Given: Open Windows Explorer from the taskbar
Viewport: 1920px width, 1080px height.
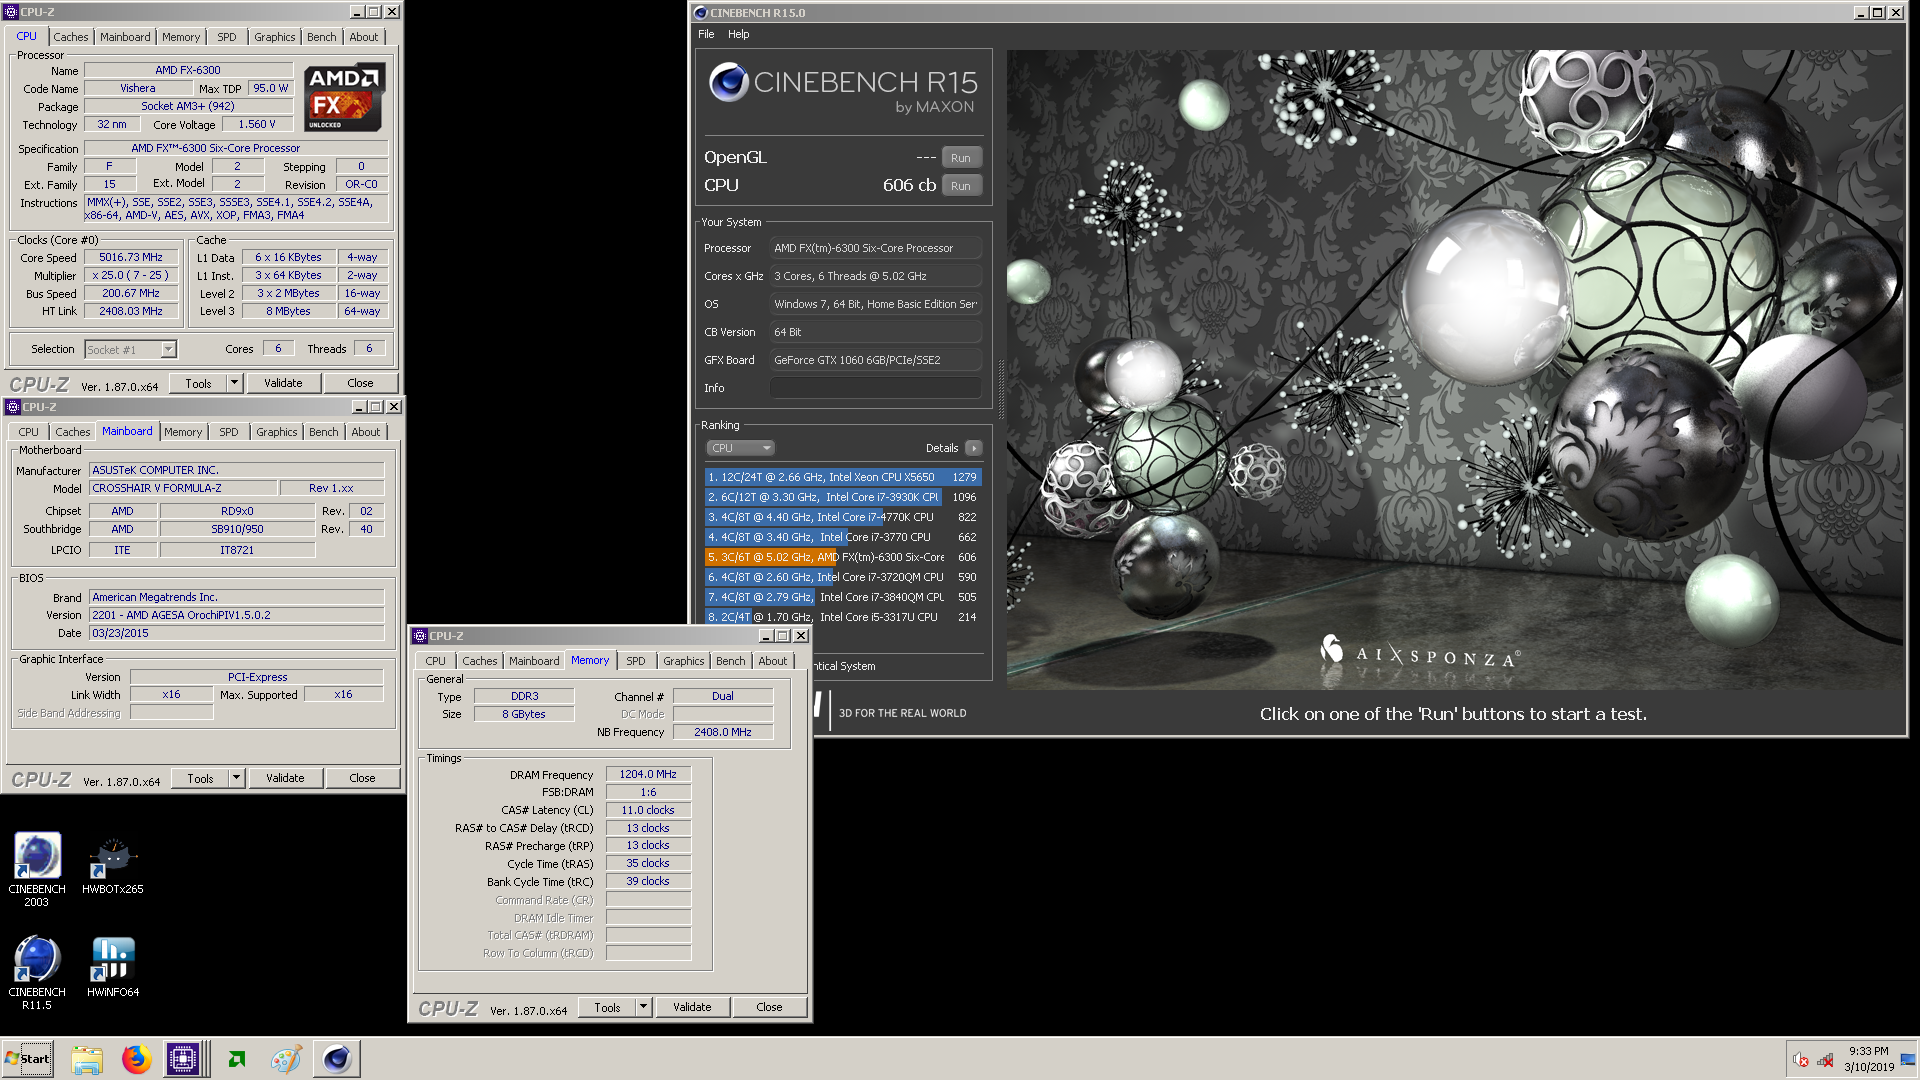Looking at the screenshot, I should 87,1059.
